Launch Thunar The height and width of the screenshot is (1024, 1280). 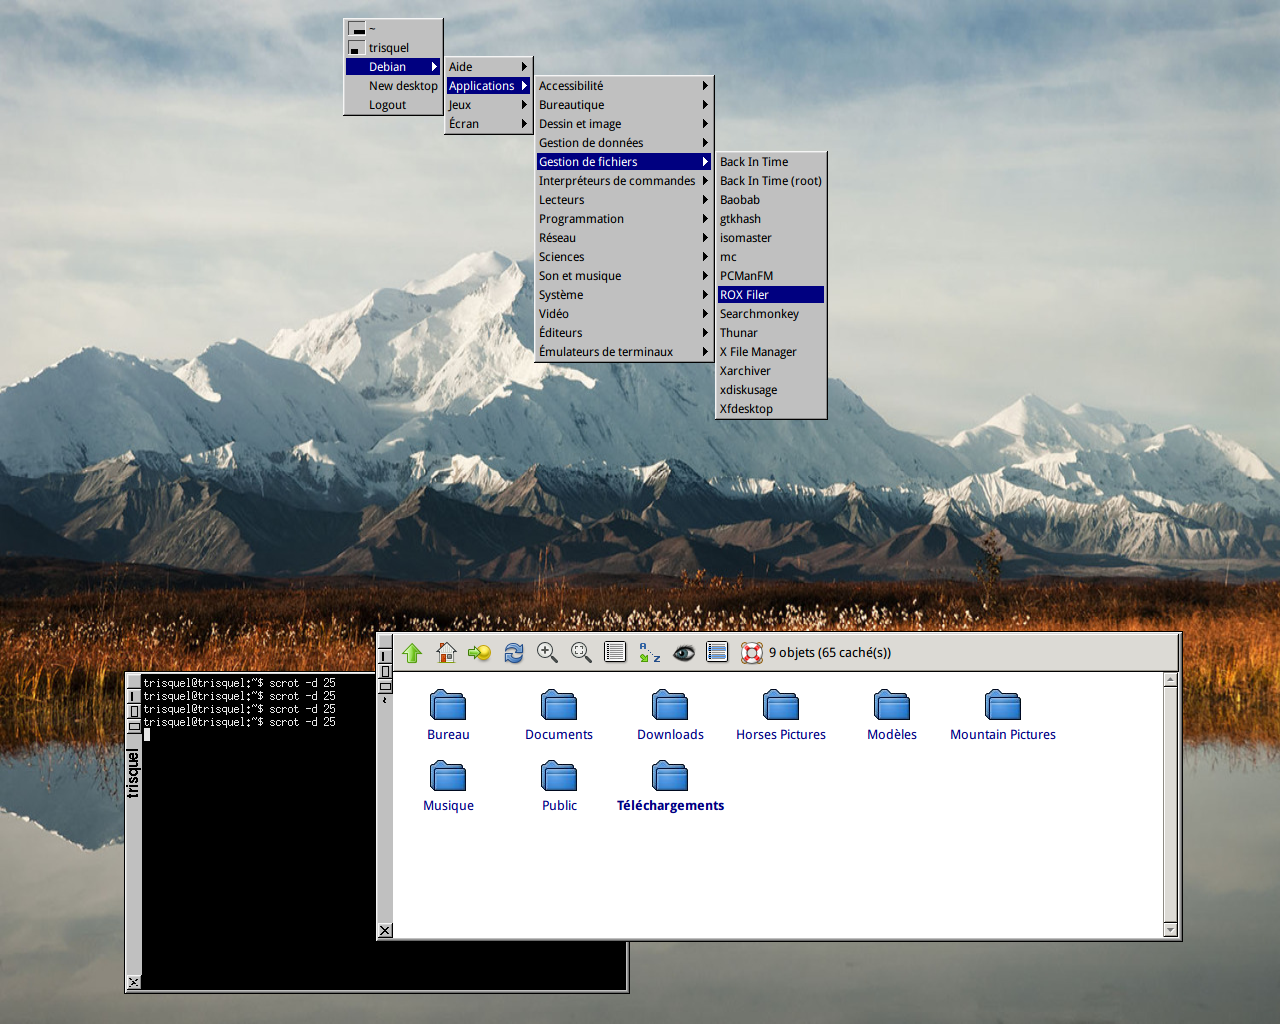coord(771,333)
